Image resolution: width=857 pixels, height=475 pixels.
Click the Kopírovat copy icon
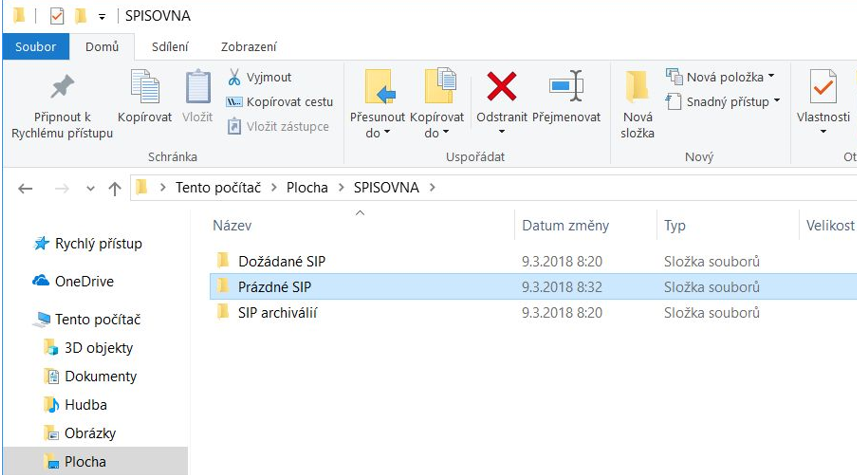(x=145, y=88)
